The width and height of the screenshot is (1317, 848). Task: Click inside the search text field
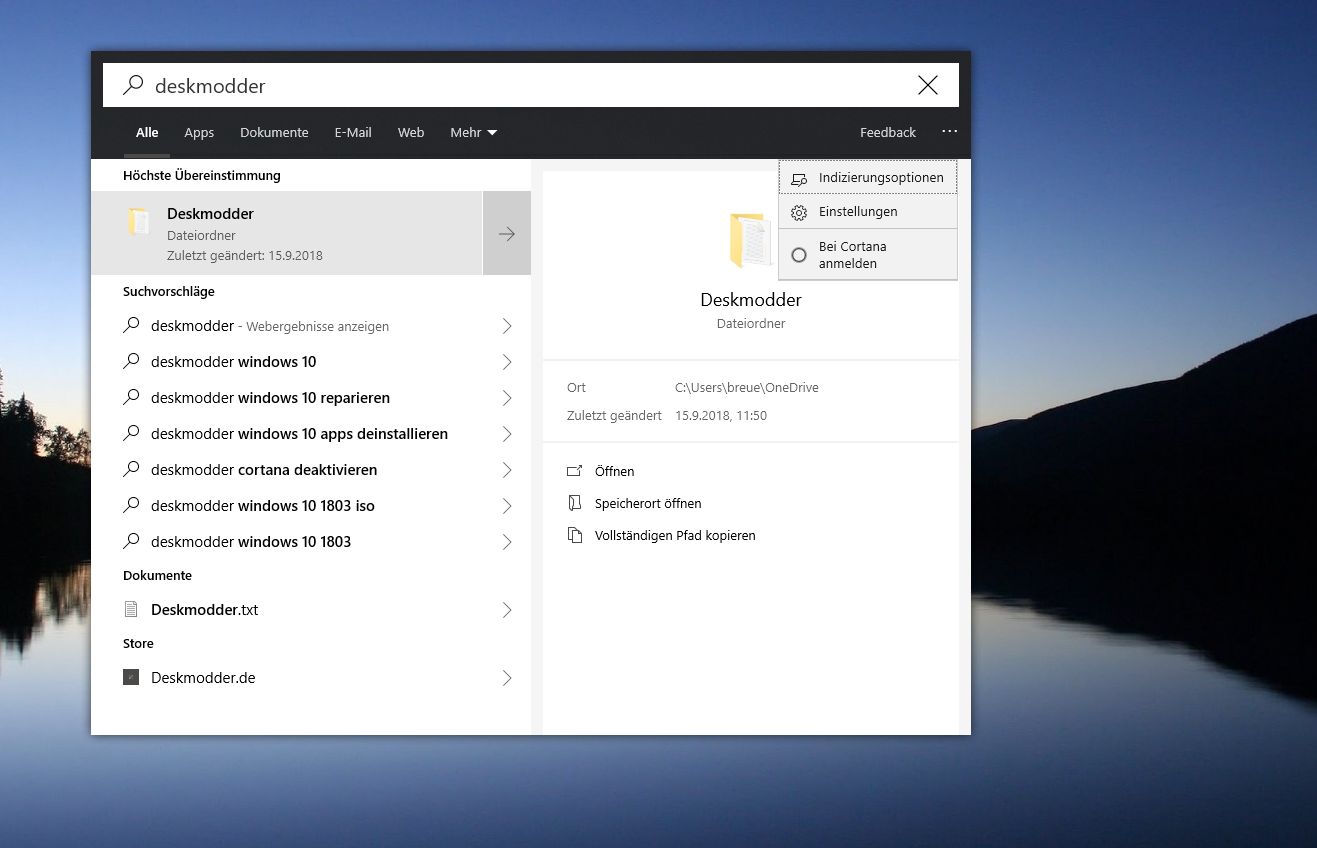pyautogui.click(x=531, y=85)
